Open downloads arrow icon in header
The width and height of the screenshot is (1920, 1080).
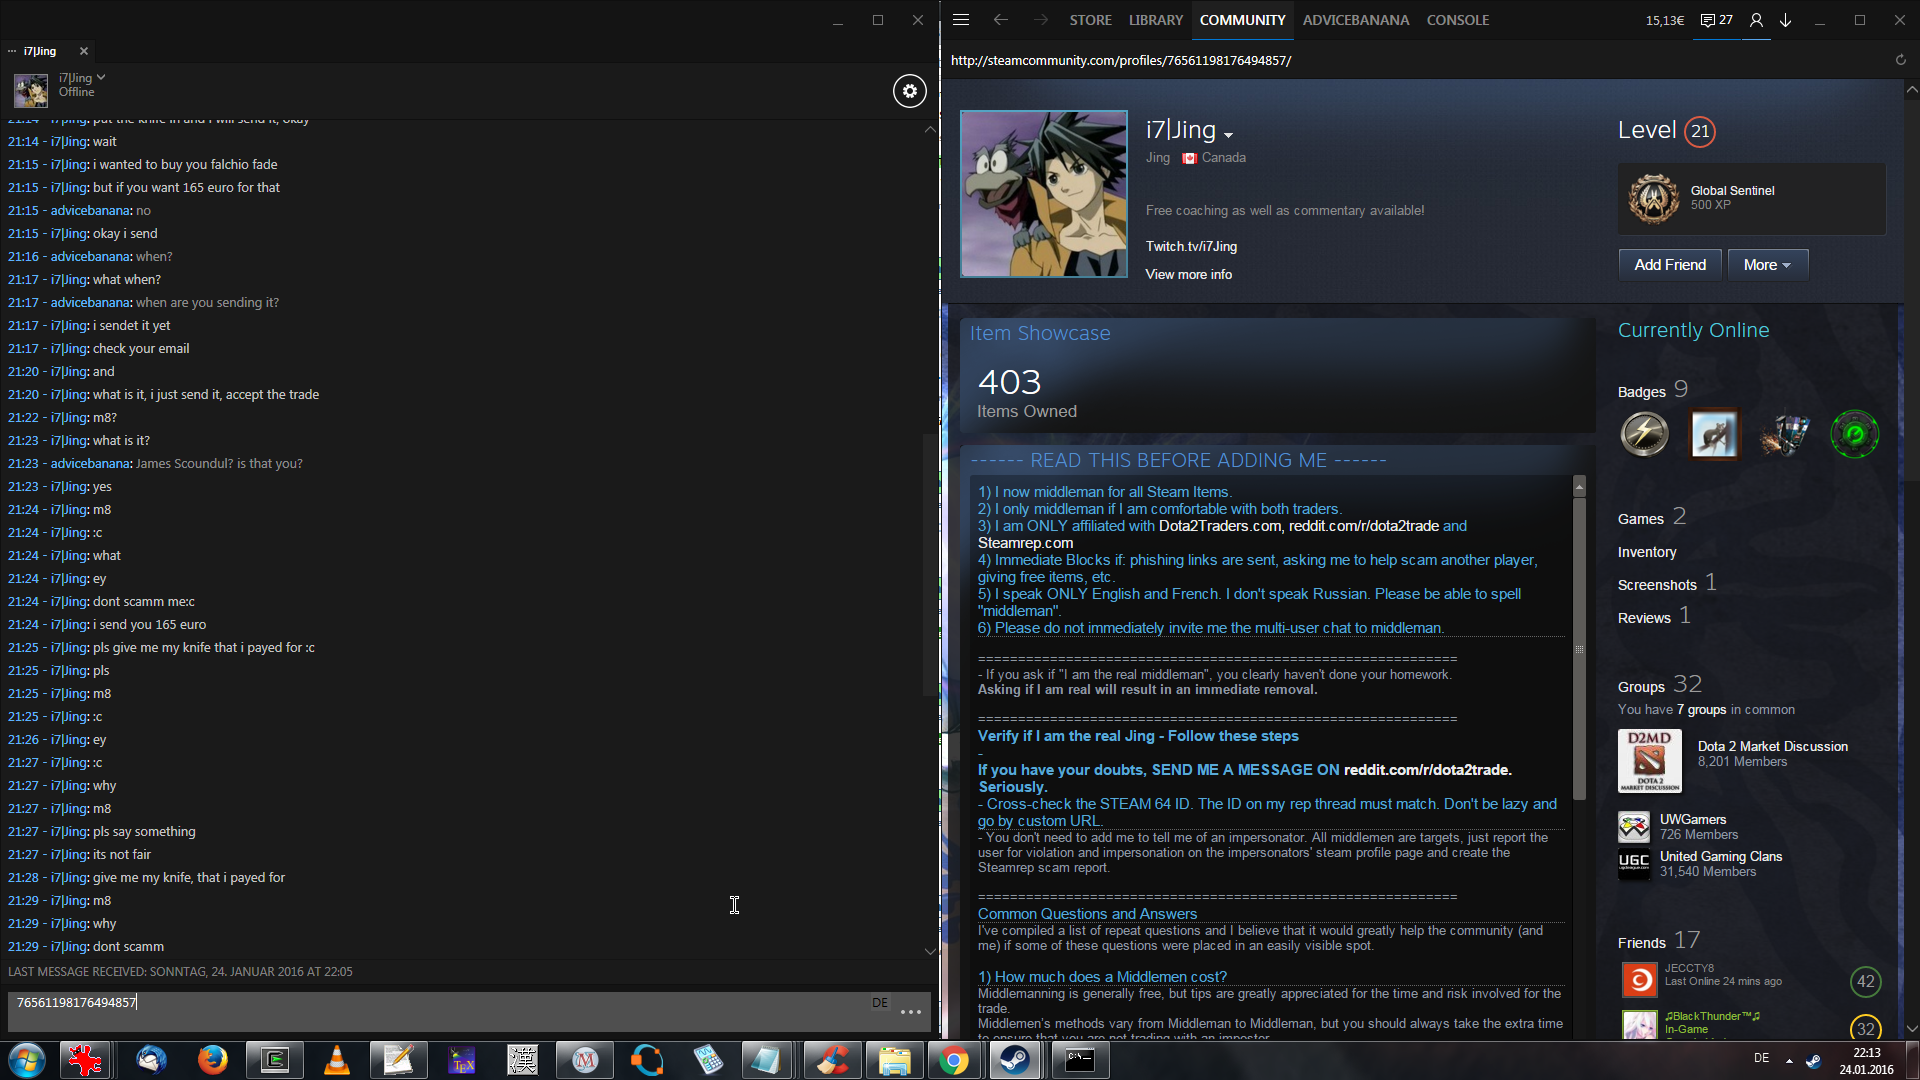click(x=1786, y=20)
